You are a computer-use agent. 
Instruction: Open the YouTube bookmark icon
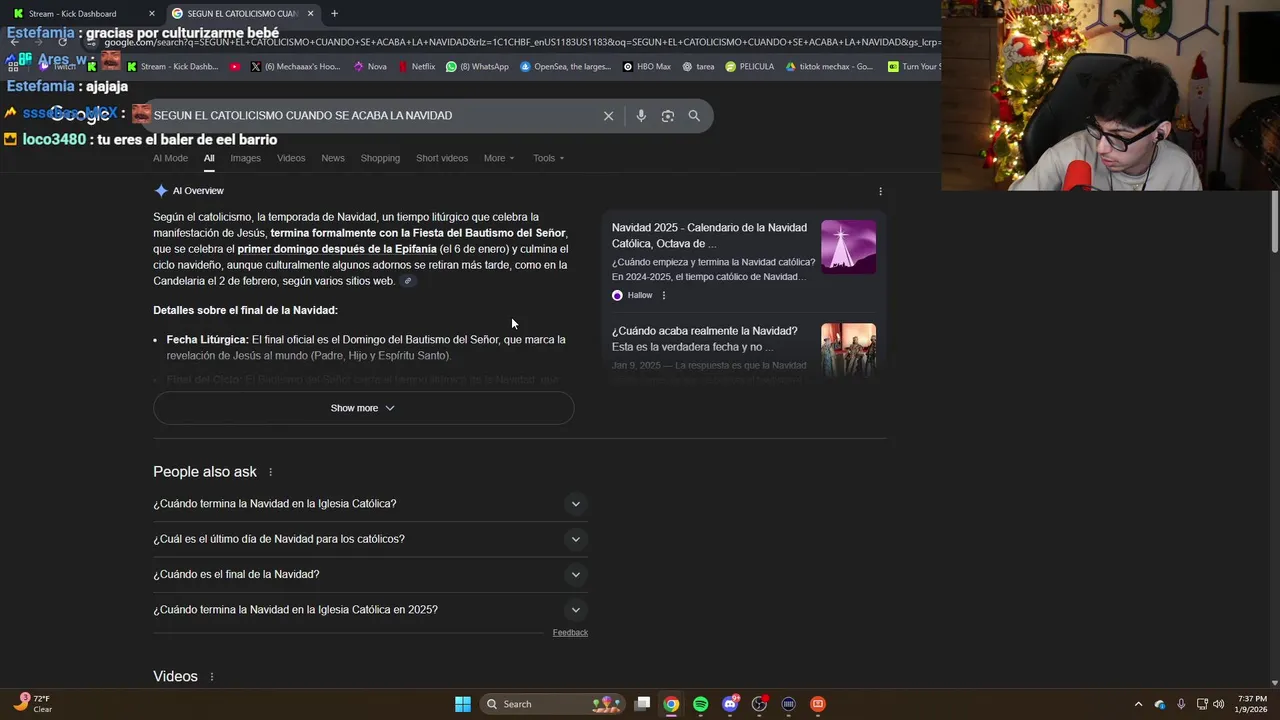pos(234,67)
